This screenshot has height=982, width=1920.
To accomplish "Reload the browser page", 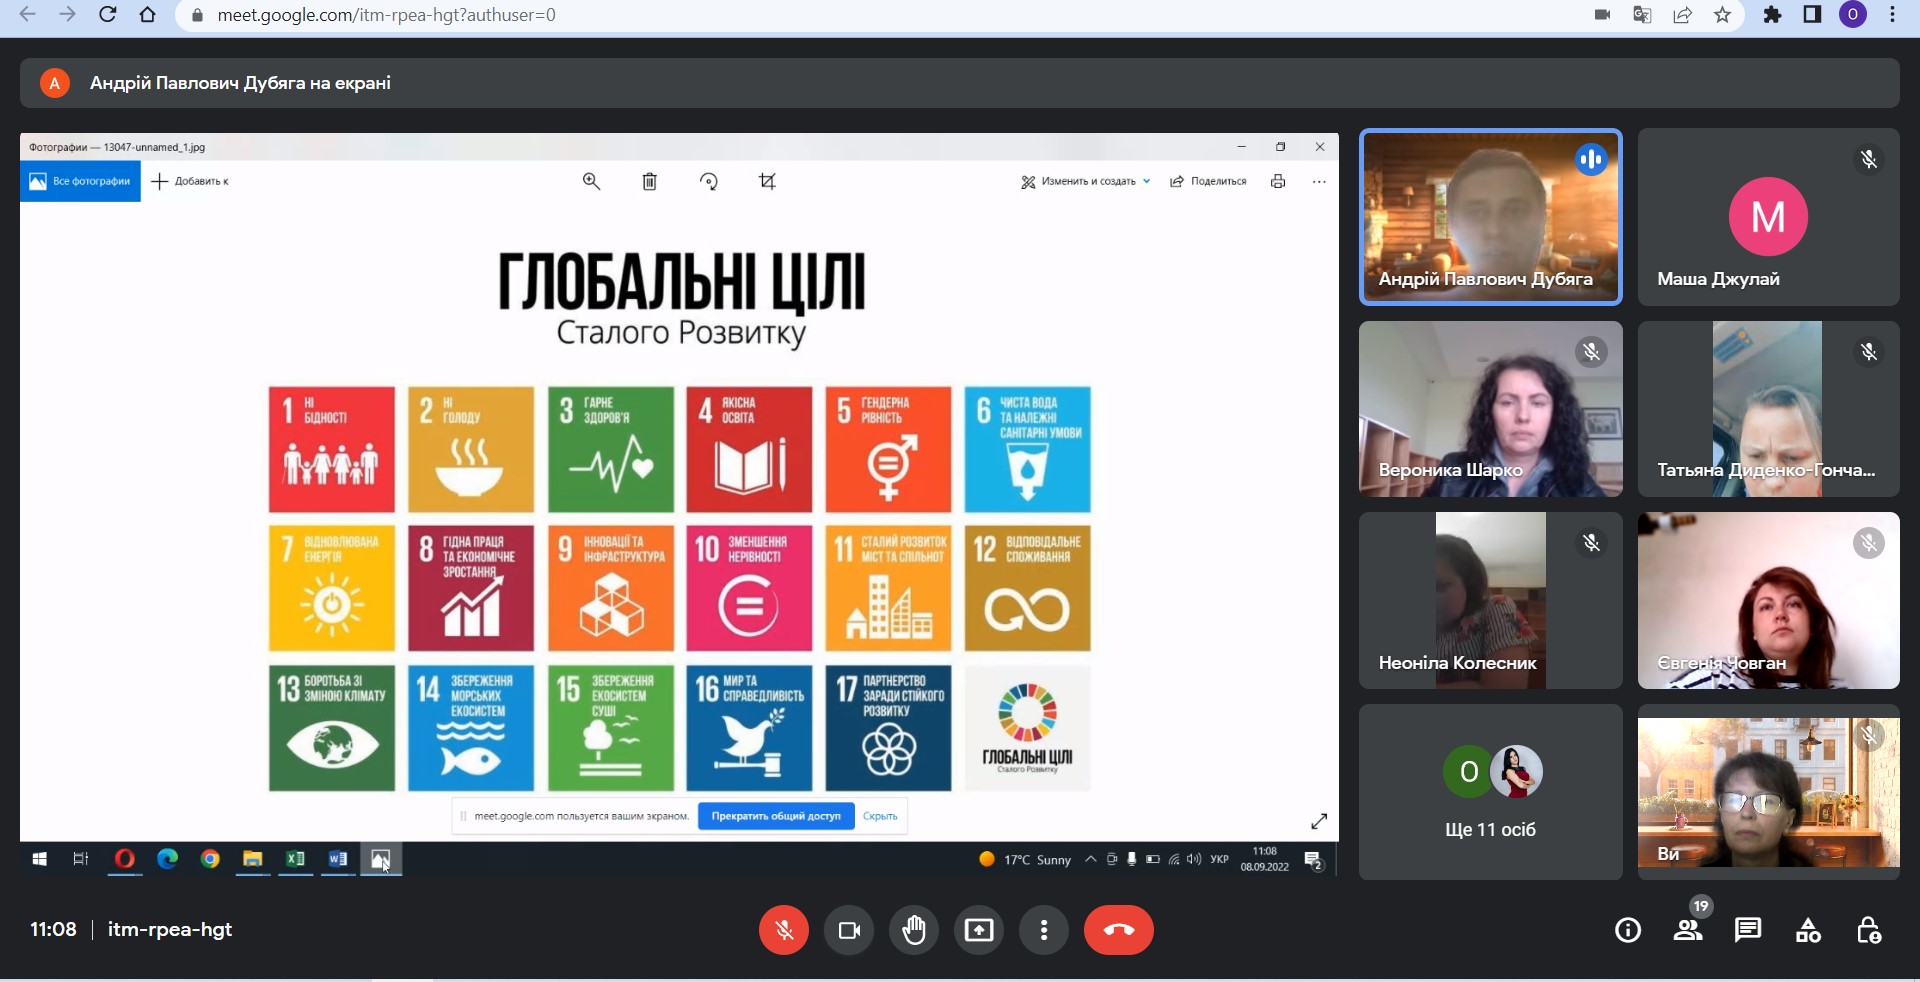I will pyautogui.click(x=108, y=15).
